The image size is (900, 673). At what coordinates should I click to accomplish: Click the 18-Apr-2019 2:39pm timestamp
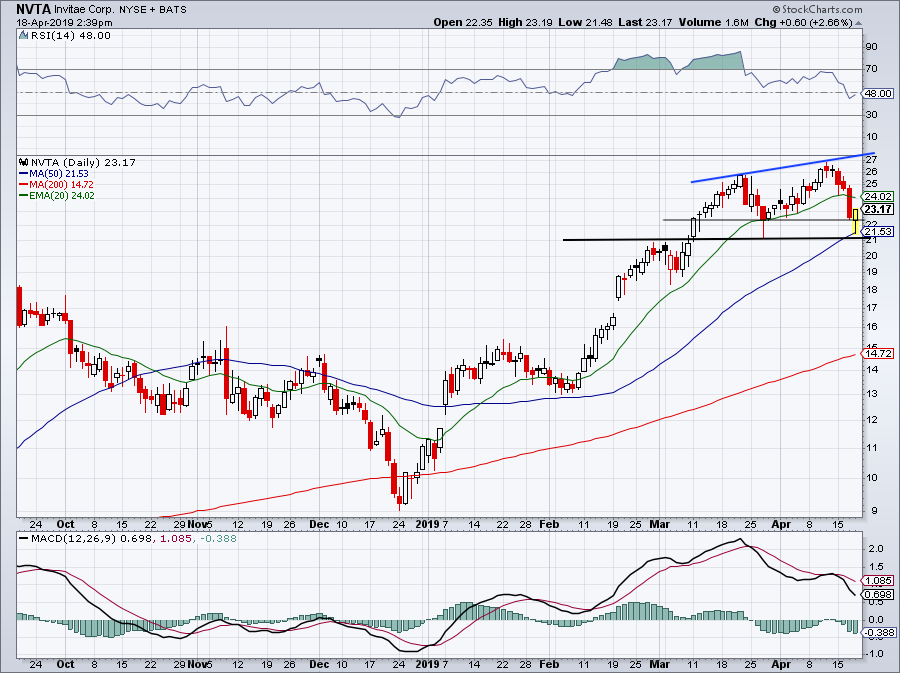(64, 23)
